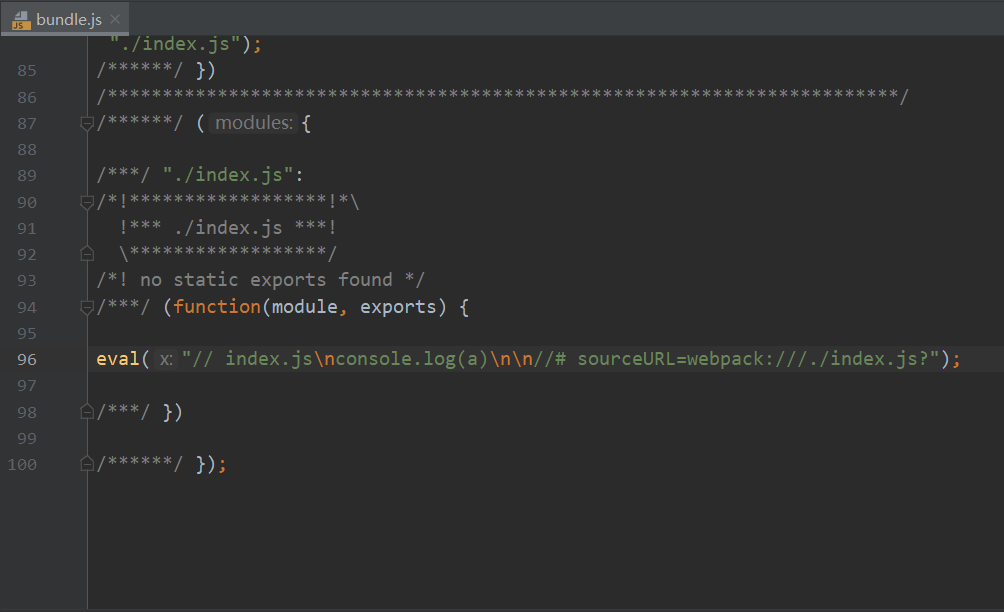Screen dimensions: 1004x612
Task: Click line number 91 in gutter
Action: [27, 229]
